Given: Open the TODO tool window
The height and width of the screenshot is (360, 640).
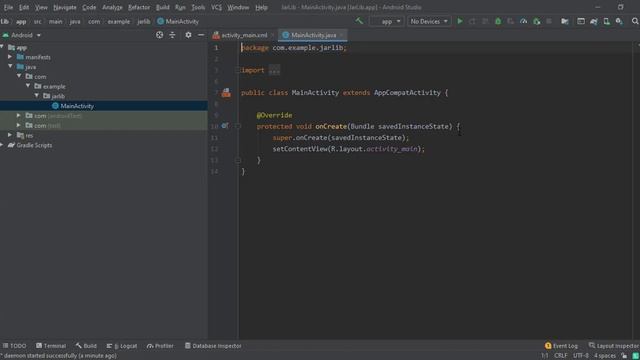Looking at the screenshot, I should 15,346.
